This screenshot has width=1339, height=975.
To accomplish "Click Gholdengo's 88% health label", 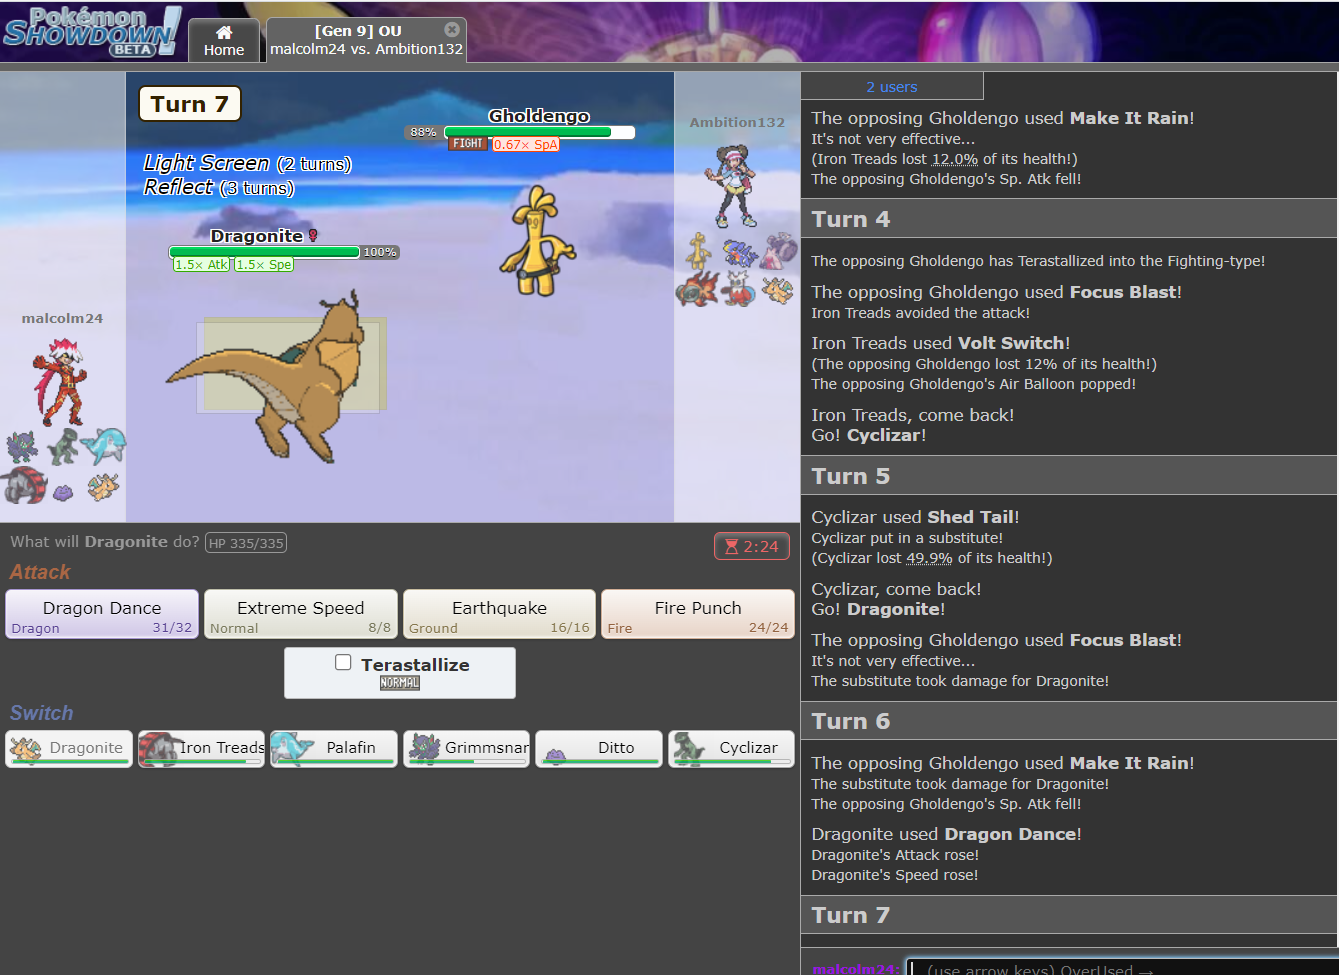I will pos(423,132).
